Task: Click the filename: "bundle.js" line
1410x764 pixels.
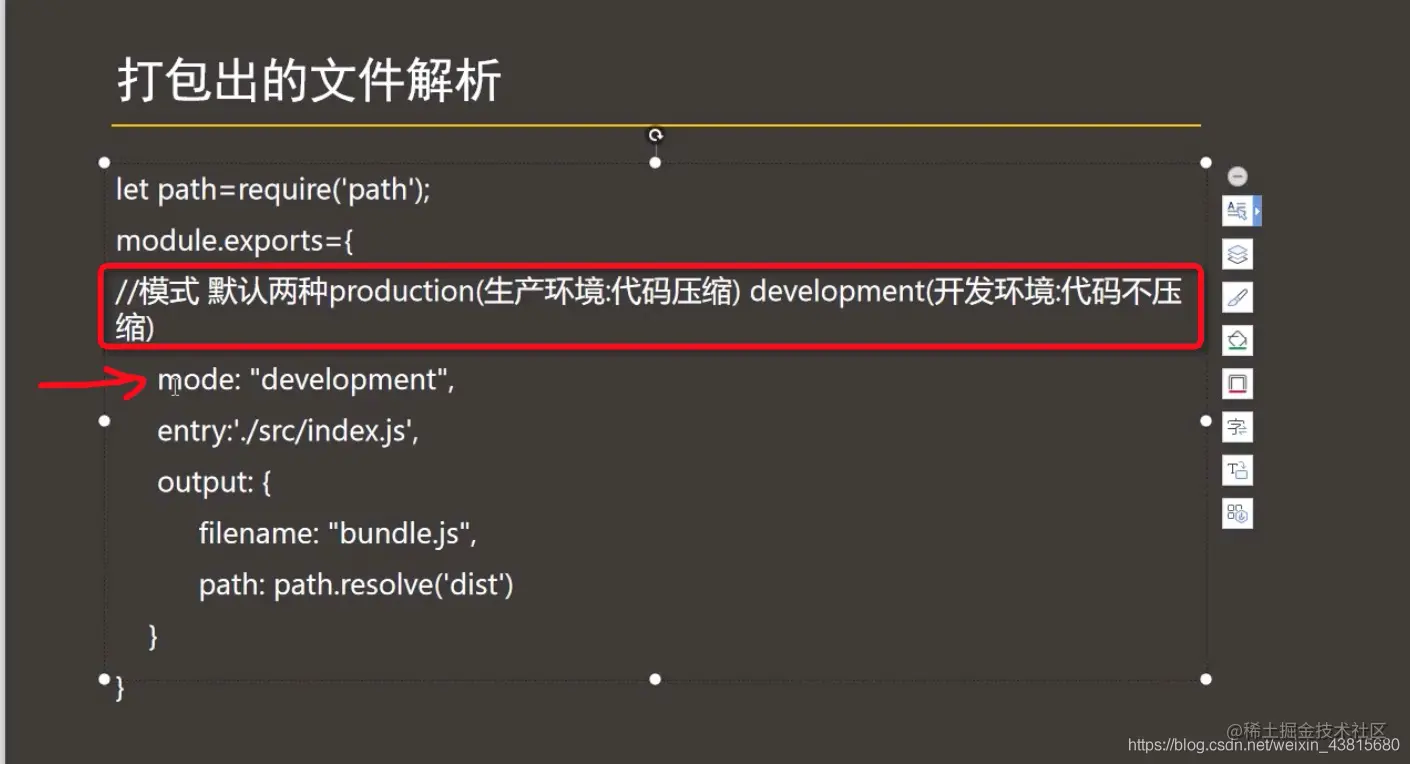Action: [338, 534]
